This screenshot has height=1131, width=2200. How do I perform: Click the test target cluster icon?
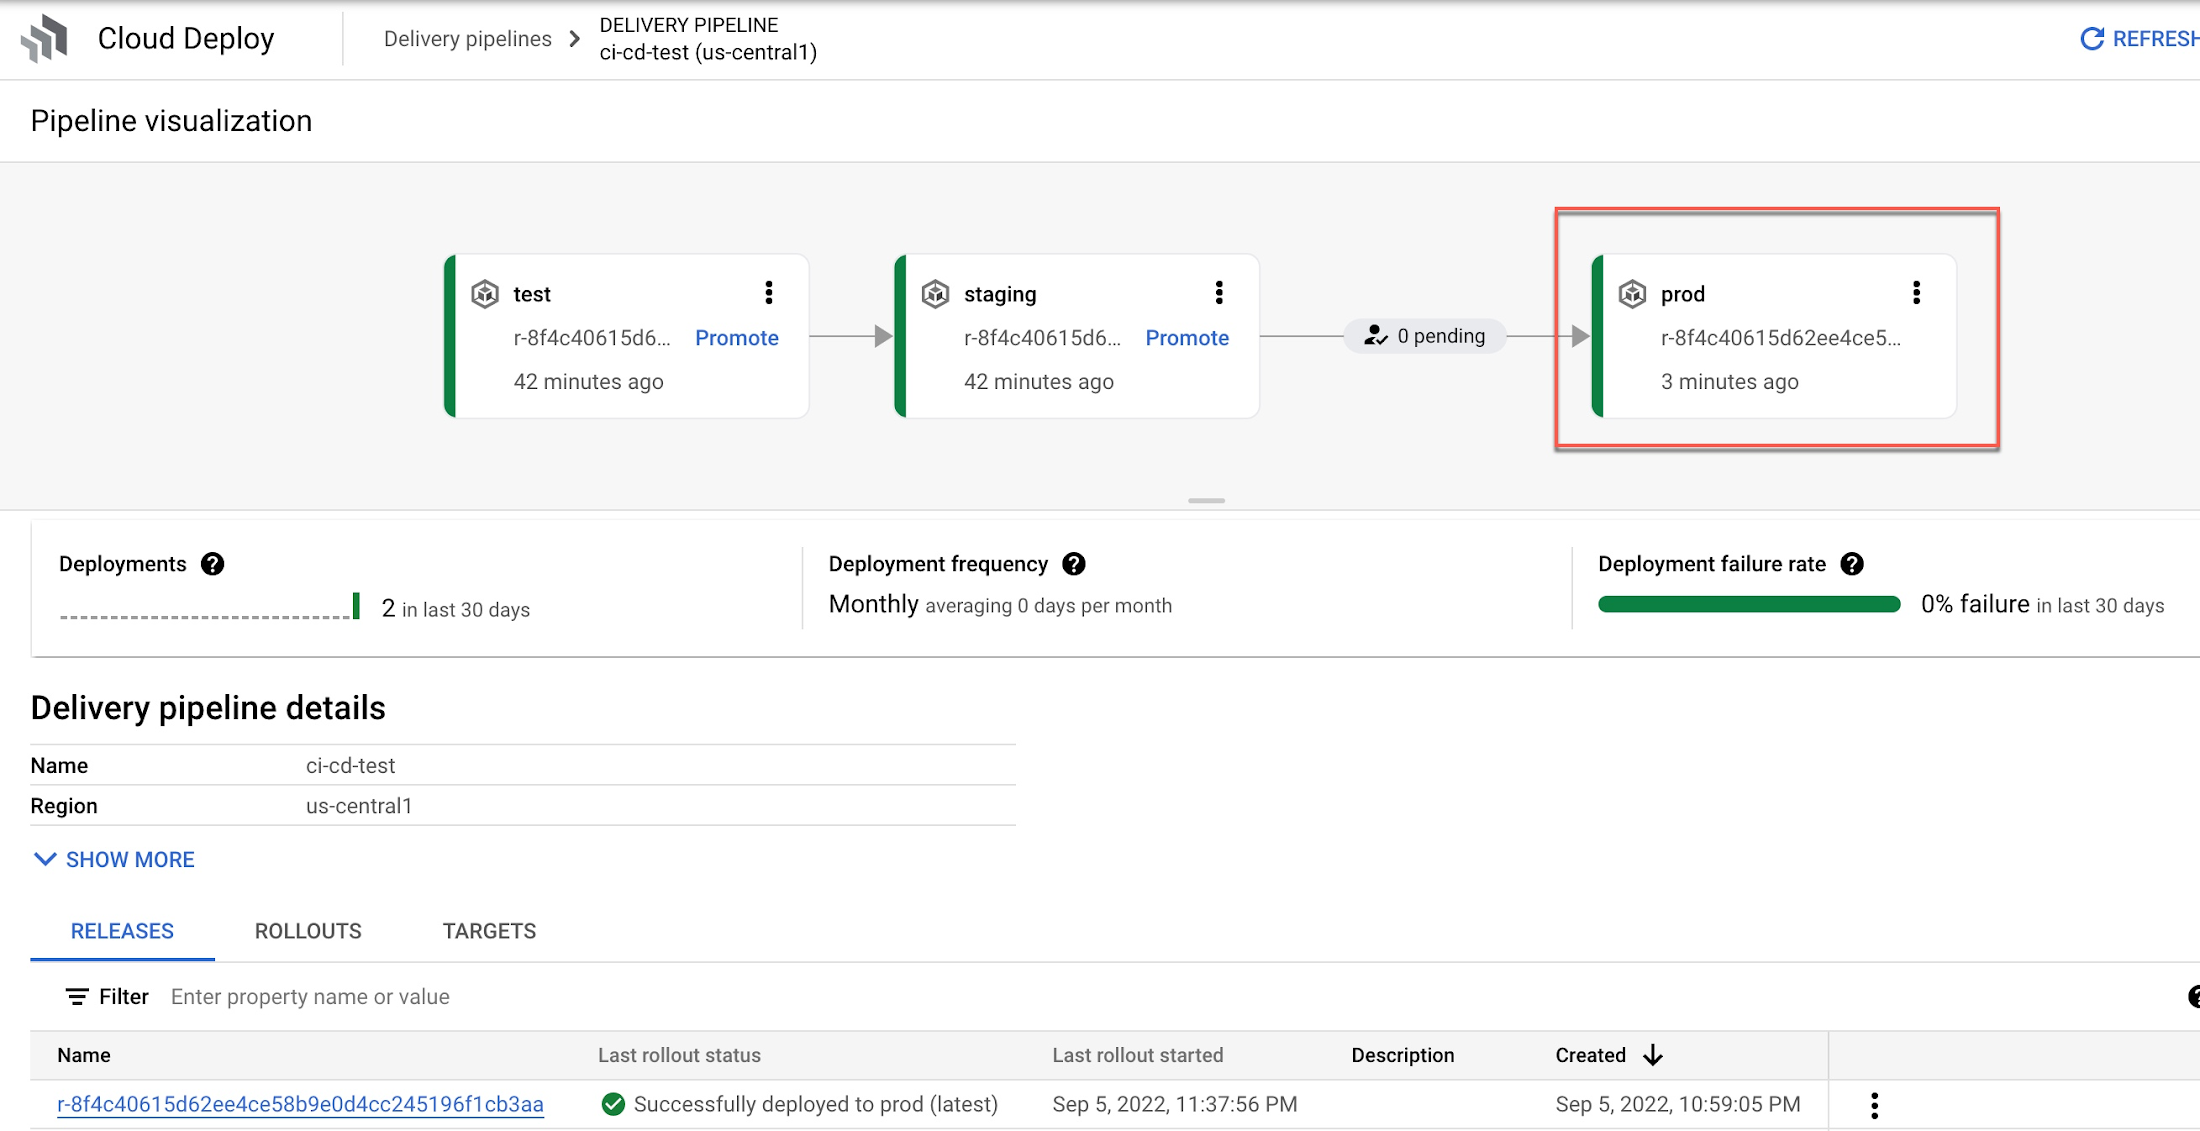(485, 294)
